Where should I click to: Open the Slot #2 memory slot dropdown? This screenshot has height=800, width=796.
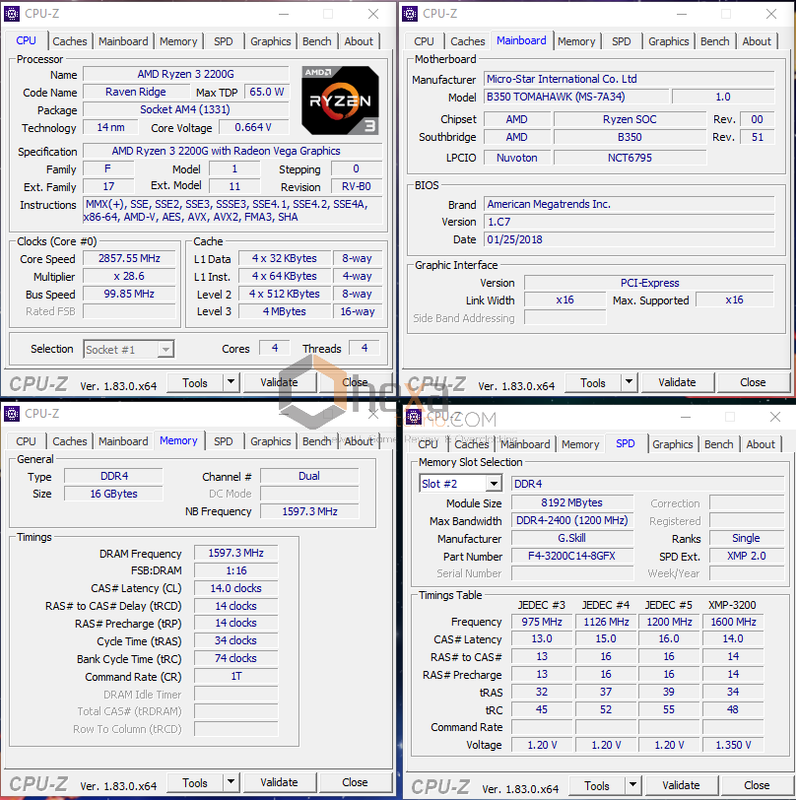493,484
